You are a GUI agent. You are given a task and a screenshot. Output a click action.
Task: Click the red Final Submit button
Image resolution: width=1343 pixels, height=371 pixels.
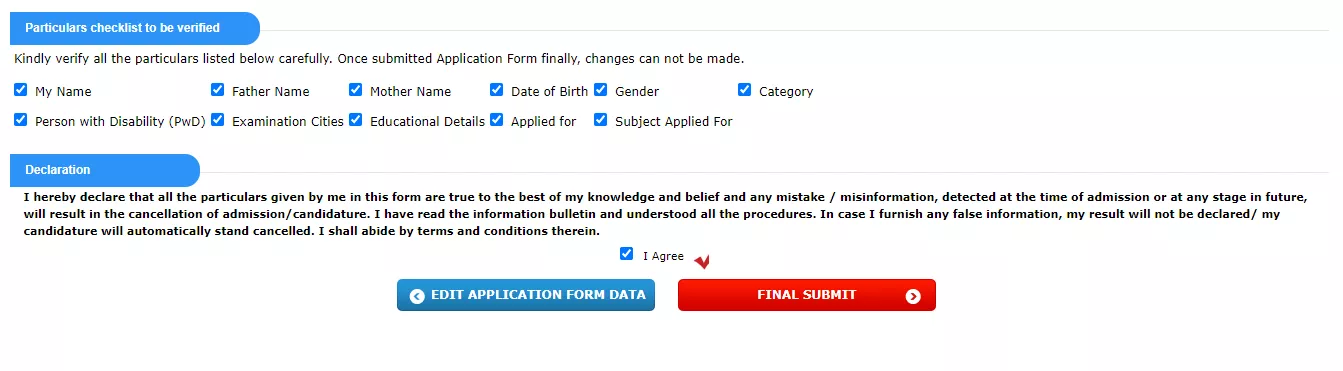(807, 296)
